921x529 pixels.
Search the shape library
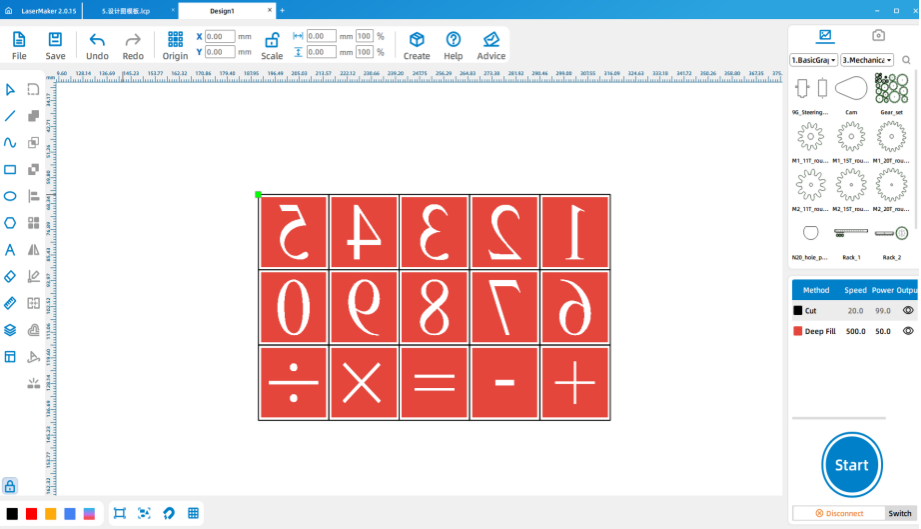tap(906, 60)
